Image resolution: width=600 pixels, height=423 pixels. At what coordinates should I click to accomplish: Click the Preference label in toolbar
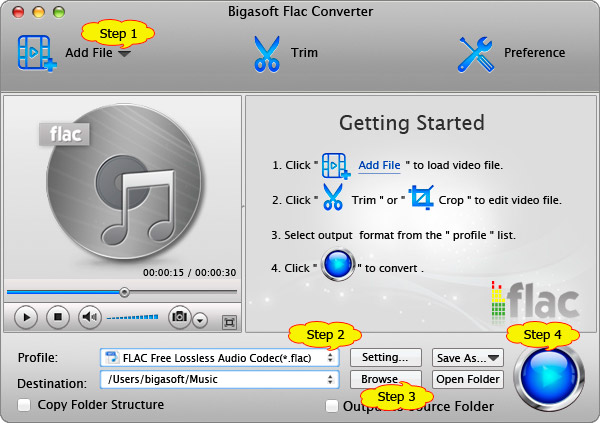point(534,52)
